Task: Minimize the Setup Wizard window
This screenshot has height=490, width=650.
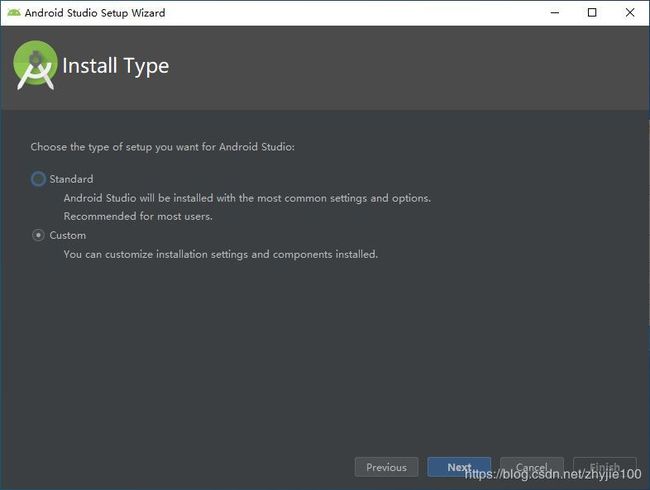Action: (x=555, y=13)
